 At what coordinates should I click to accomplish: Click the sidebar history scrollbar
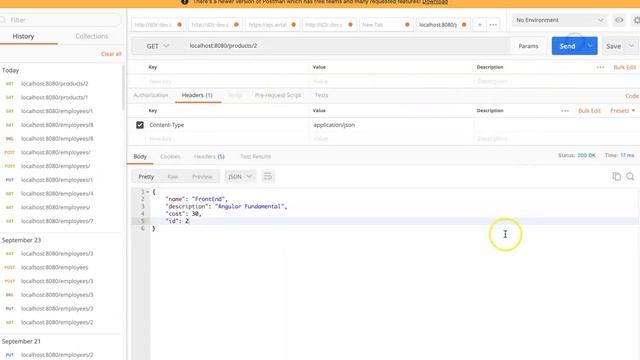pos(124,88)
